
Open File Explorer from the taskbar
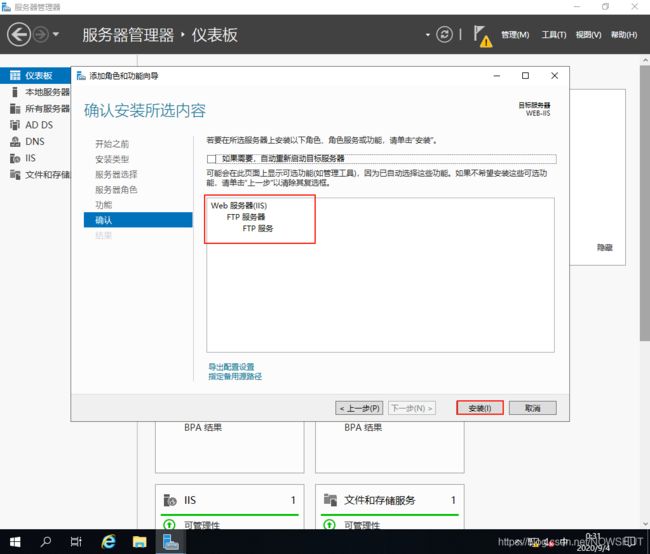pos(140,542)
